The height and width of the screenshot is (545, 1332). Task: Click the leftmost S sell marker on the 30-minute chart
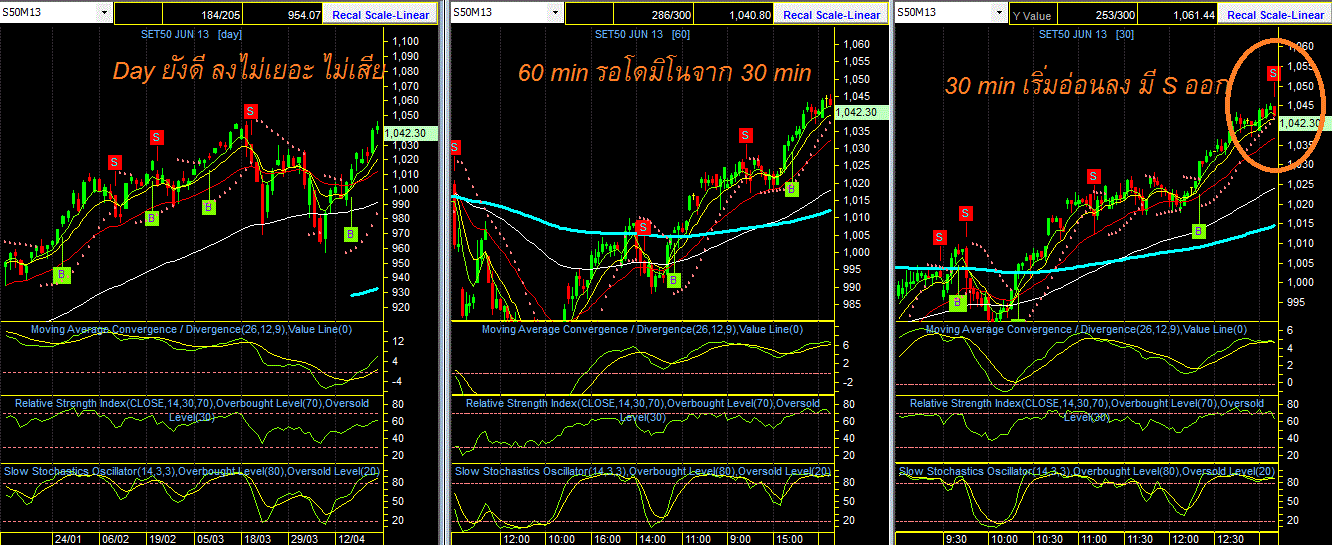coord(939,237)
